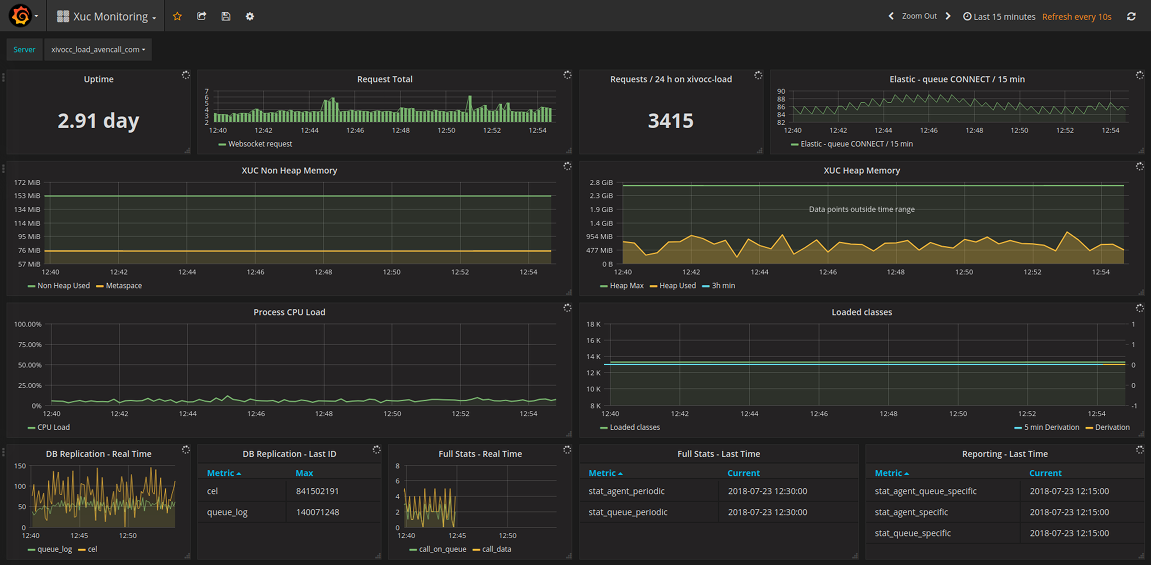Viewport: 1151px width, 565px height.
Task: Sort Reporting table by Metric column header
Action: 889,473
